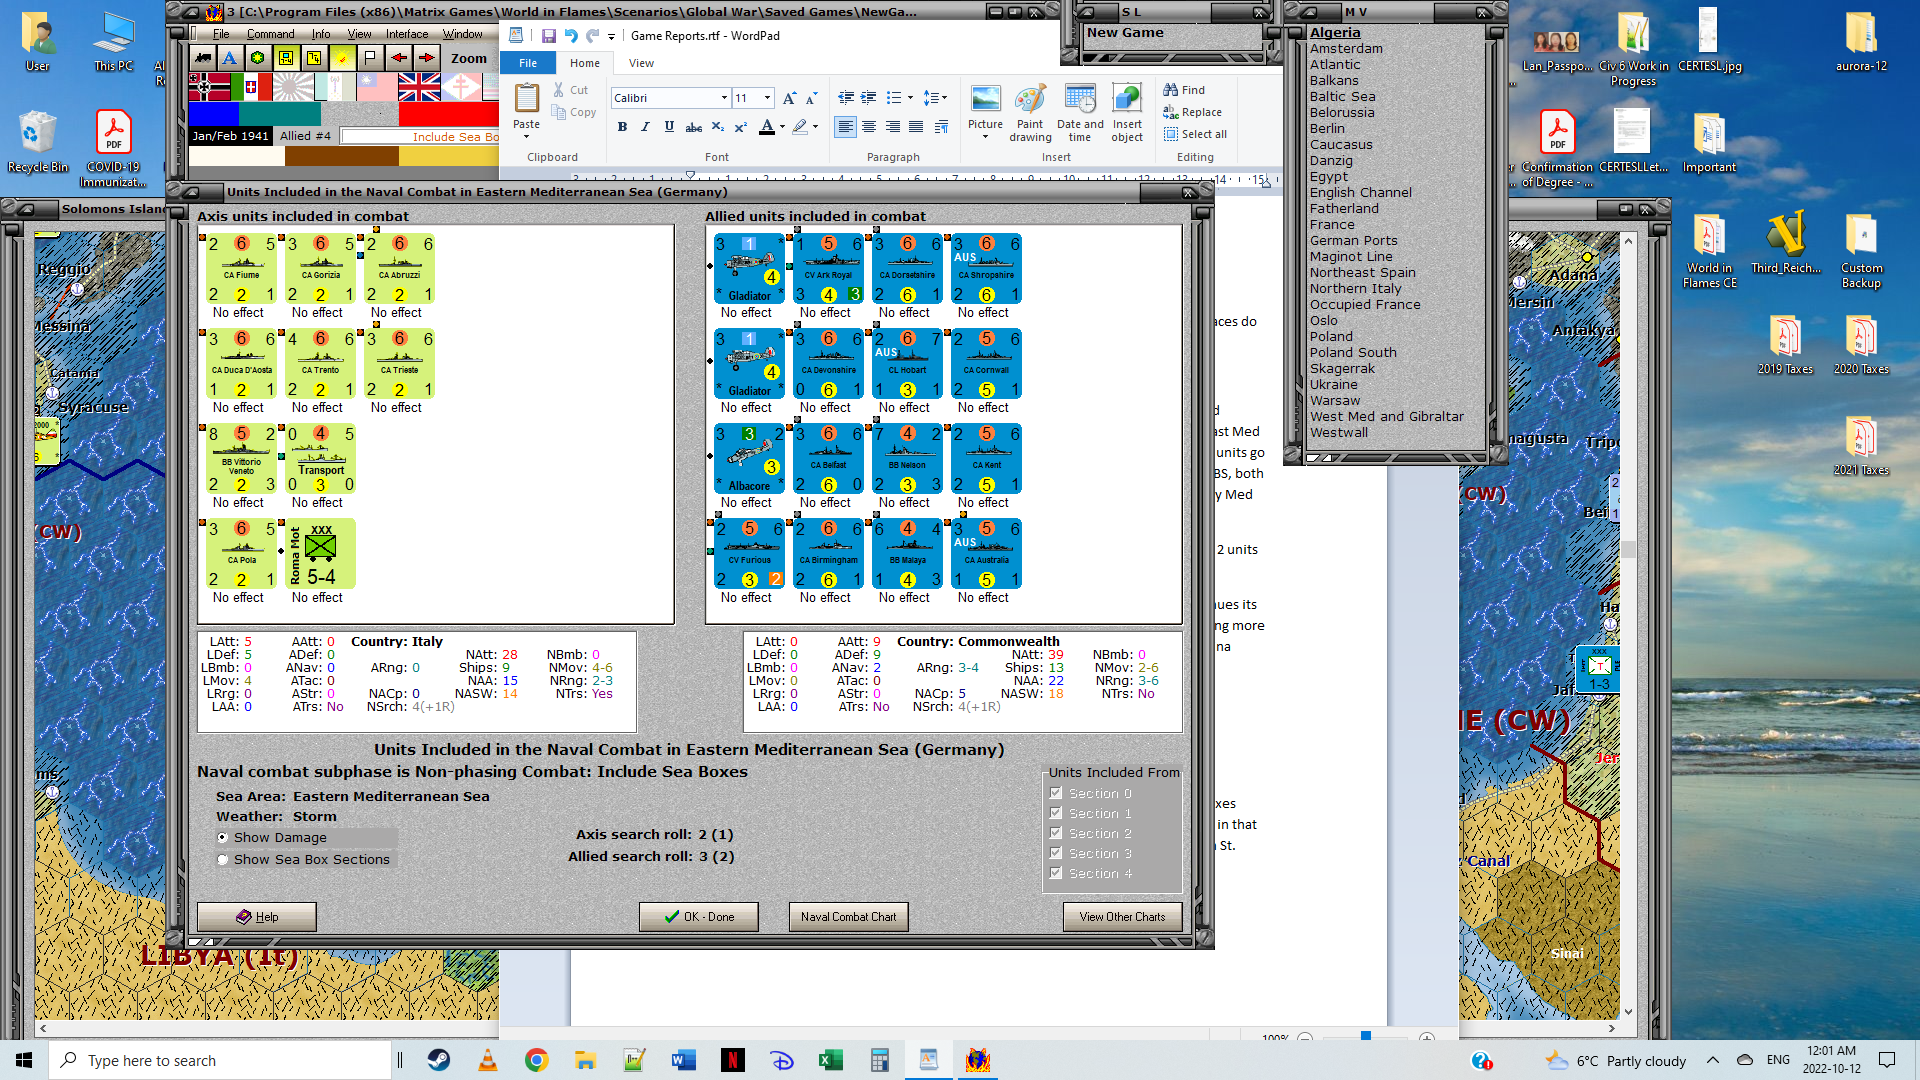
Task: Open the Naval Combat Chart button
Action: [x=848, y=917]
